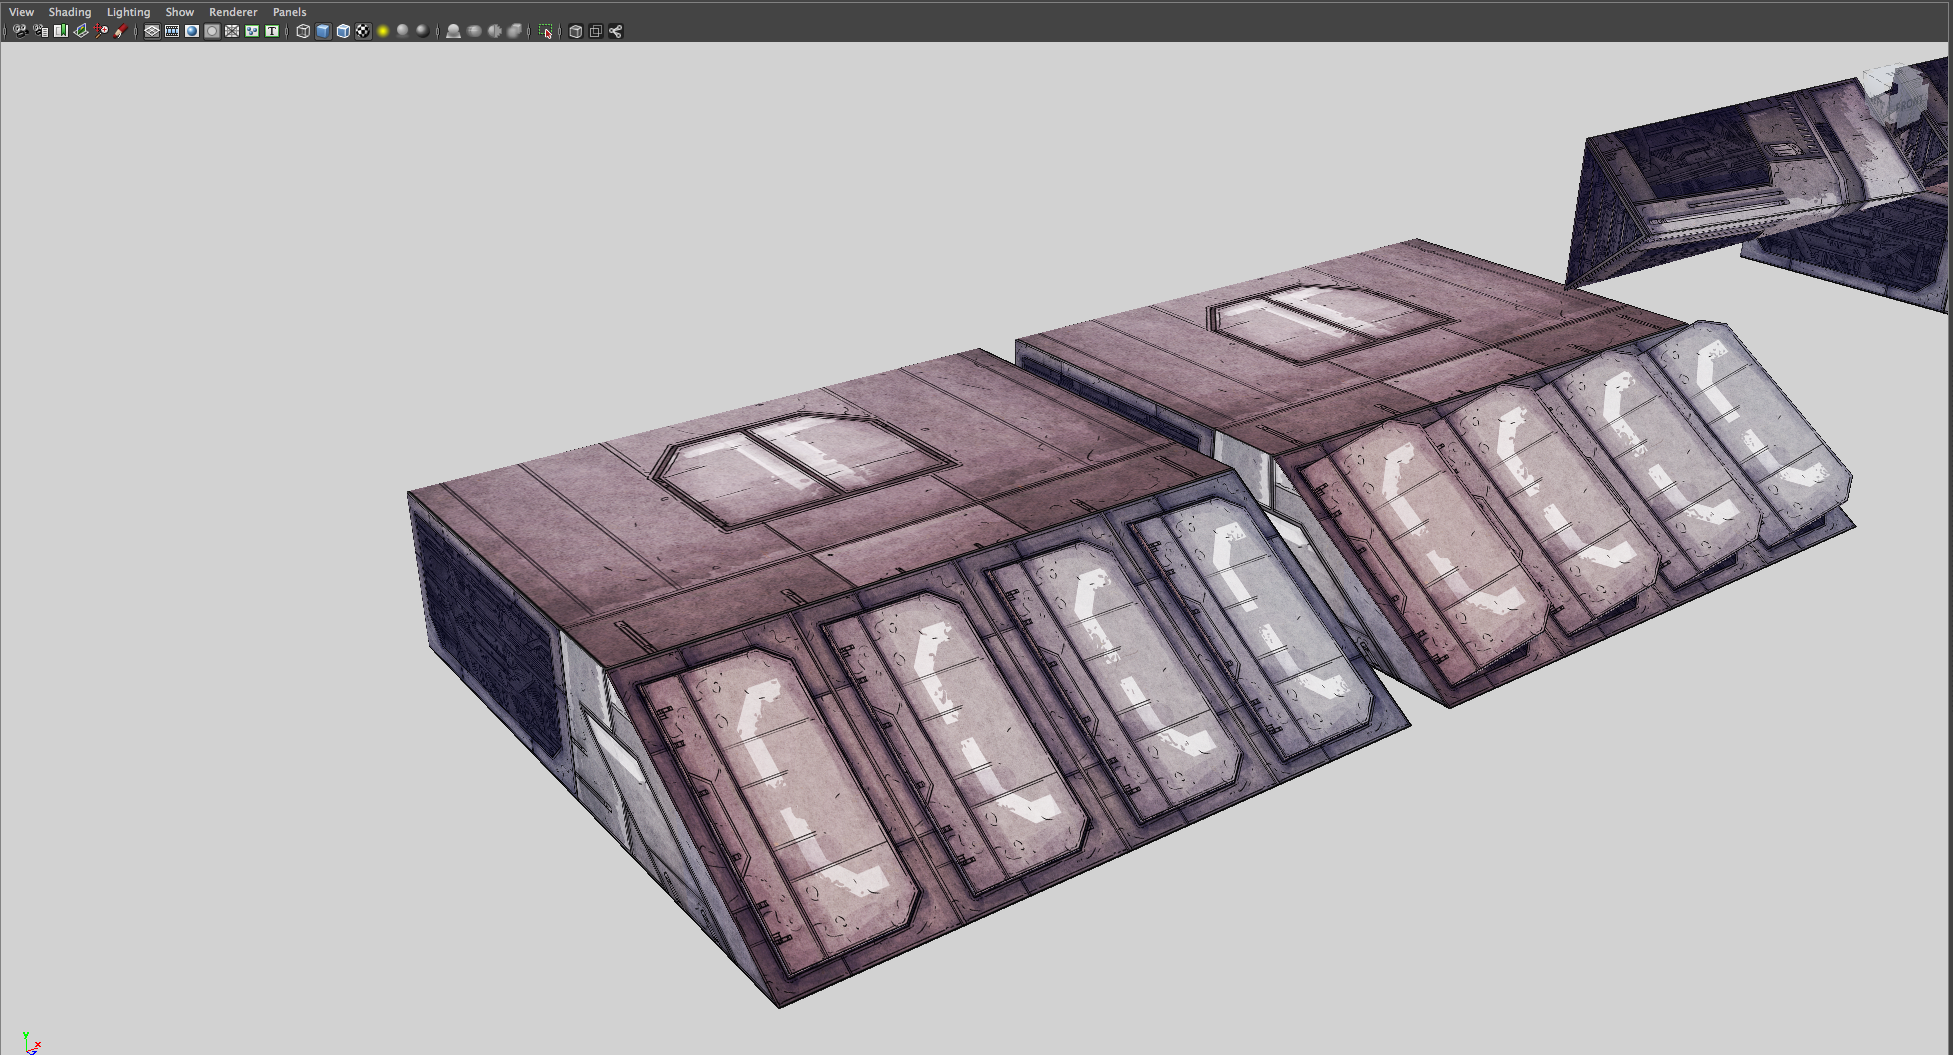Click the view cube in the viewport corner
The image size is (1953, 1055).
coord(1898,101)
